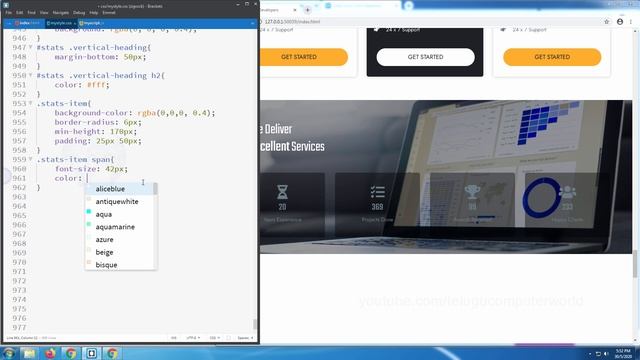The image size is (640, 360).
Task: Open Firefox from the taskbar
Action: click(50, 353)
